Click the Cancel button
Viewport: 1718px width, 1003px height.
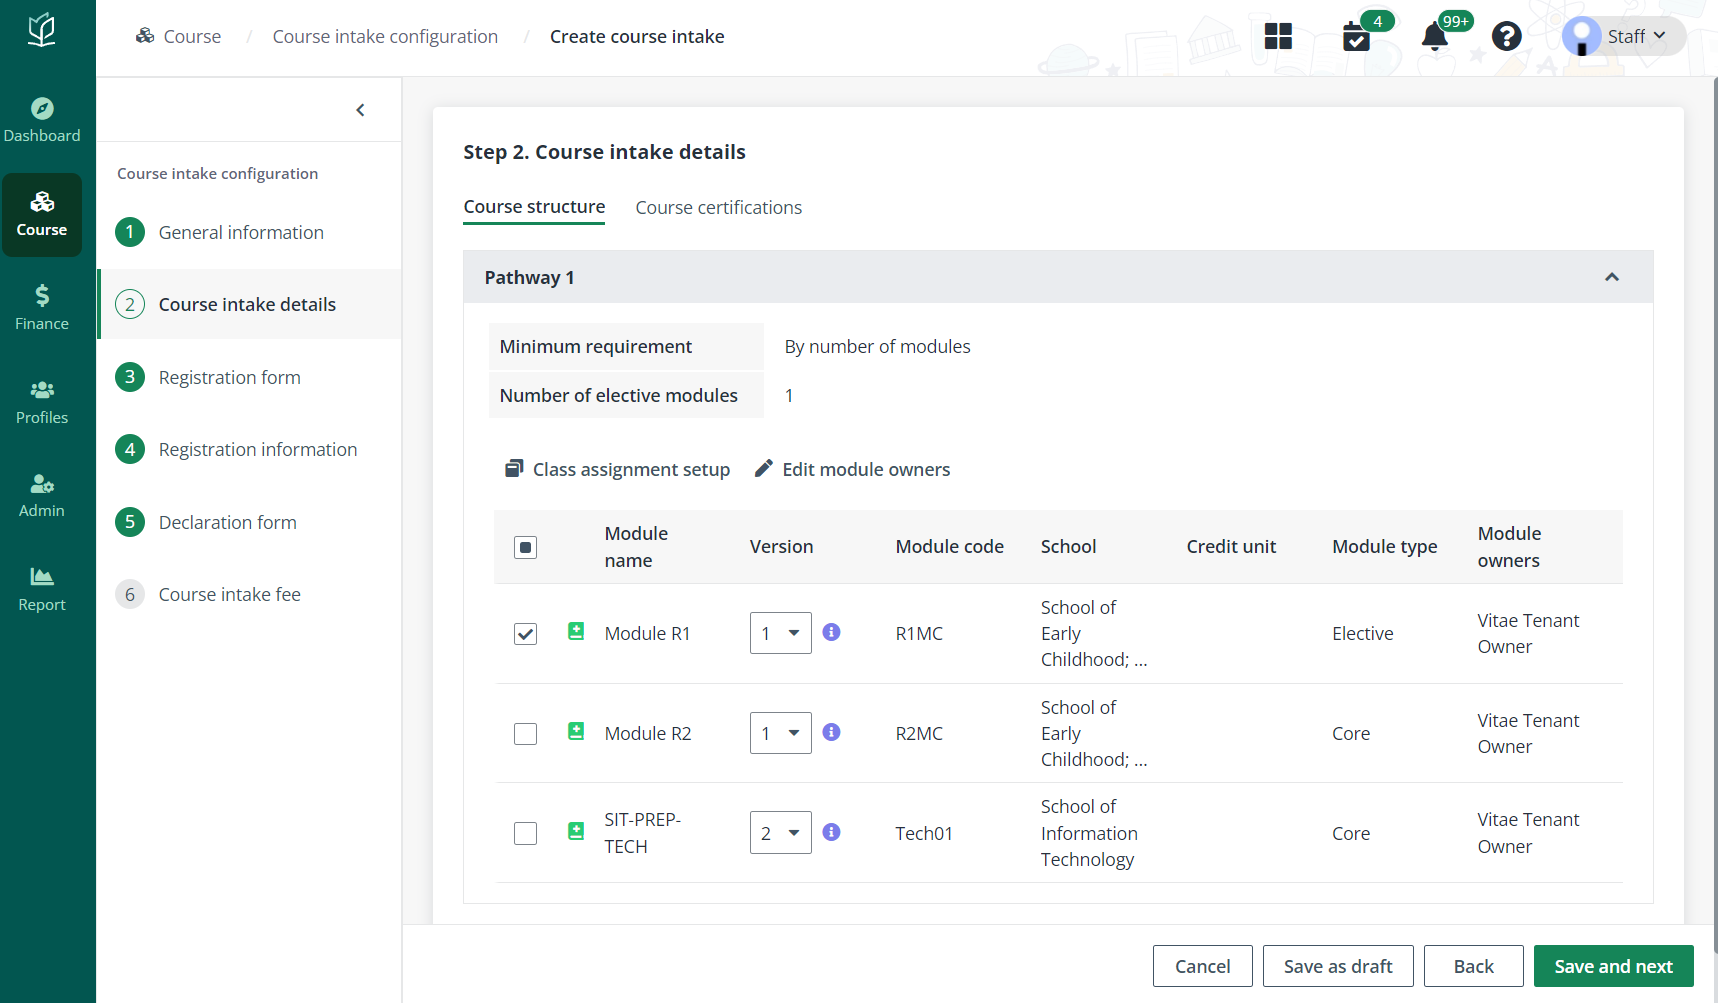(x=1202, y=966)
